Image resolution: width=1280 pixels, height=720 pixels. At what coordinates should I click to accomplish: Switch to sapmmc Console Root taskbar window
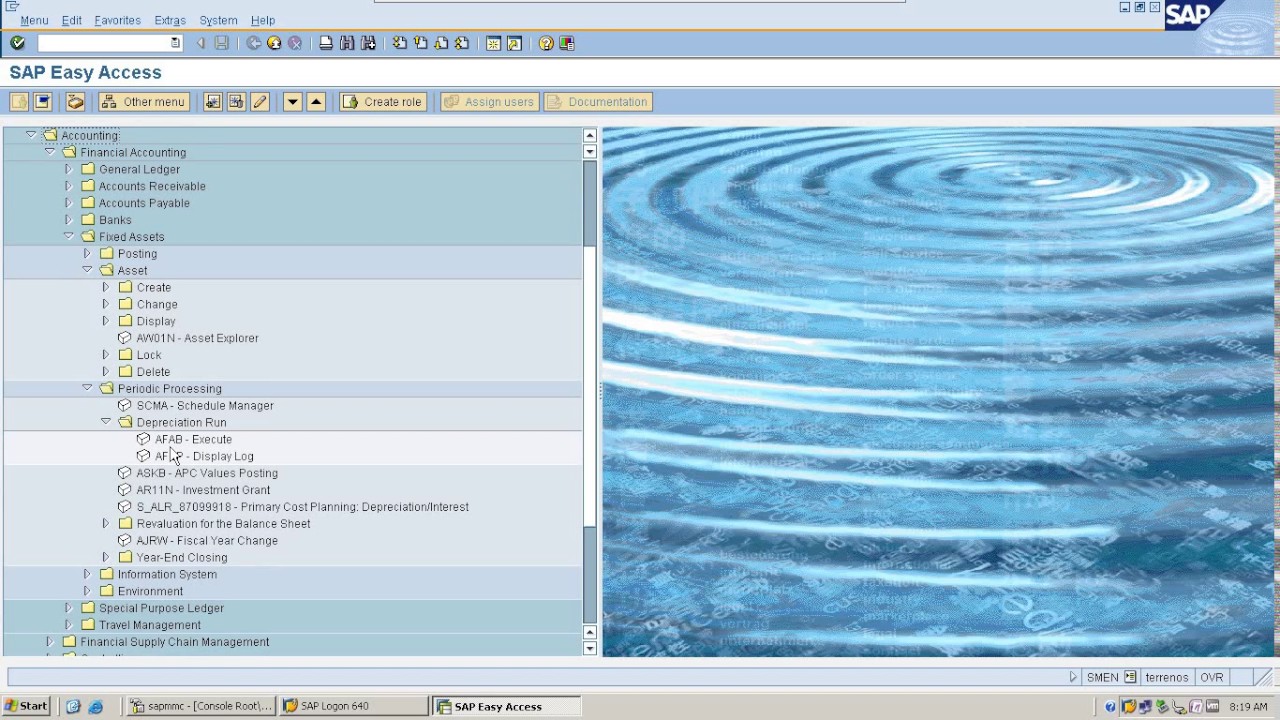tap(201, 706)
